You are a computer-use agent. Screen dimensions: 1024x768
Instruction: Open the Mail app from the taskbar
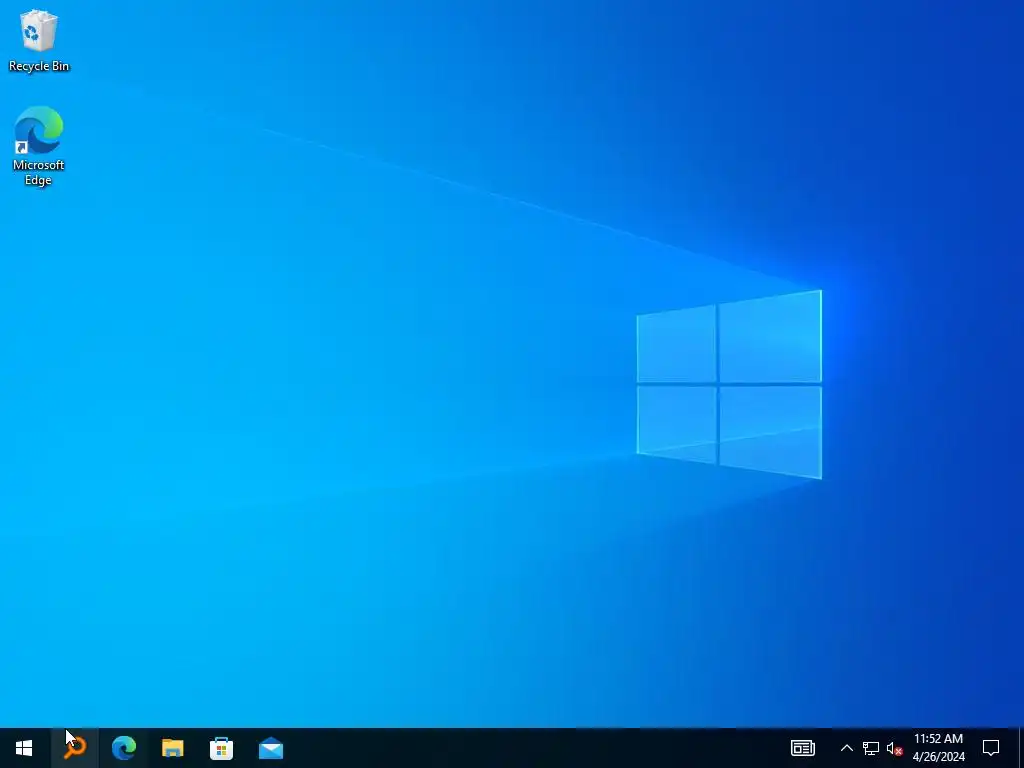coord(270,748)
